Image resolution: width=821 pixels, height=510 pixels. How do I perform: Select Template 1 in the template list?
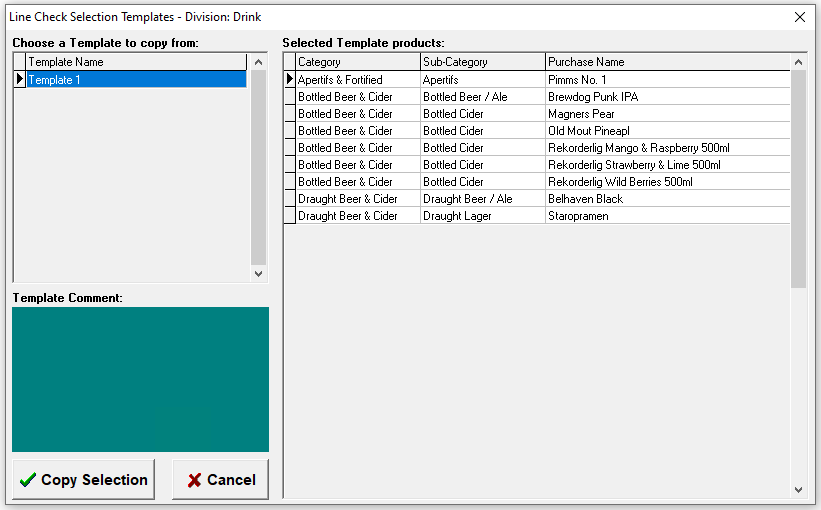(135, 80)
